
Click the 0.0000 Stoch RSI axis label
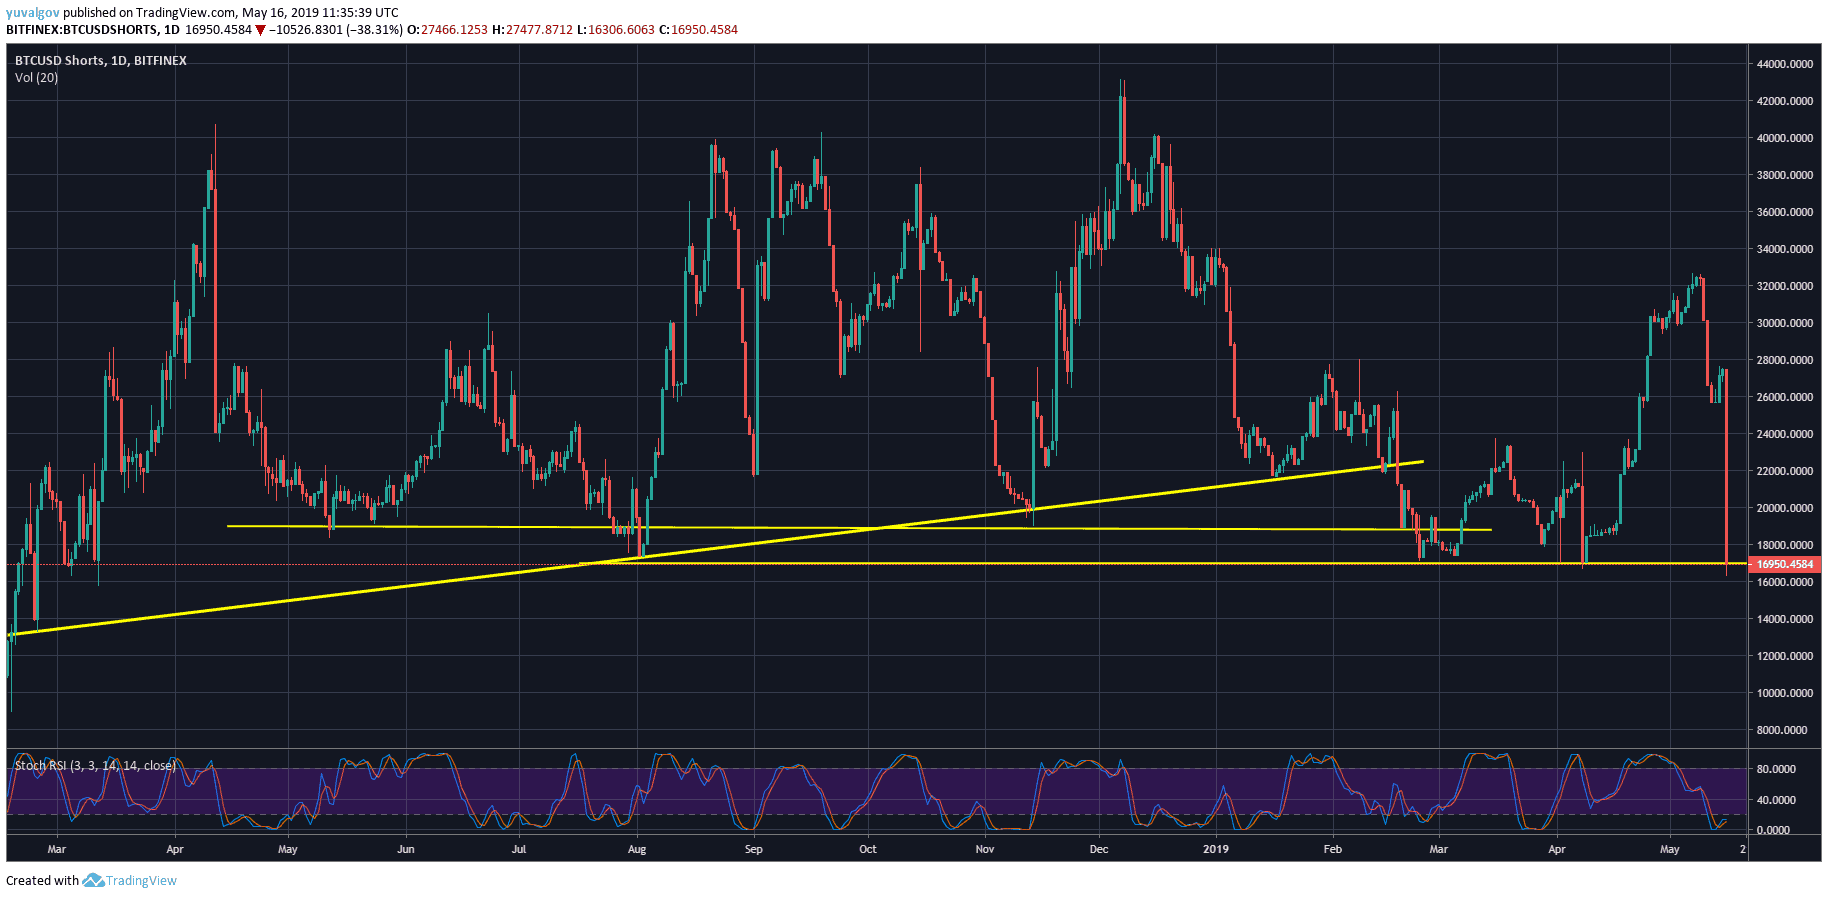pos(1773,830)
